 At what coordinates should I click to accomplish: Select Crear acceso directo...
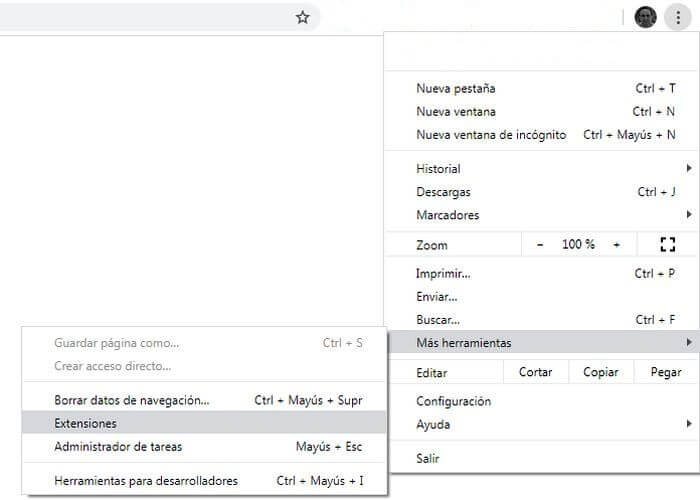pyautogui.click(x=204, y=367)
